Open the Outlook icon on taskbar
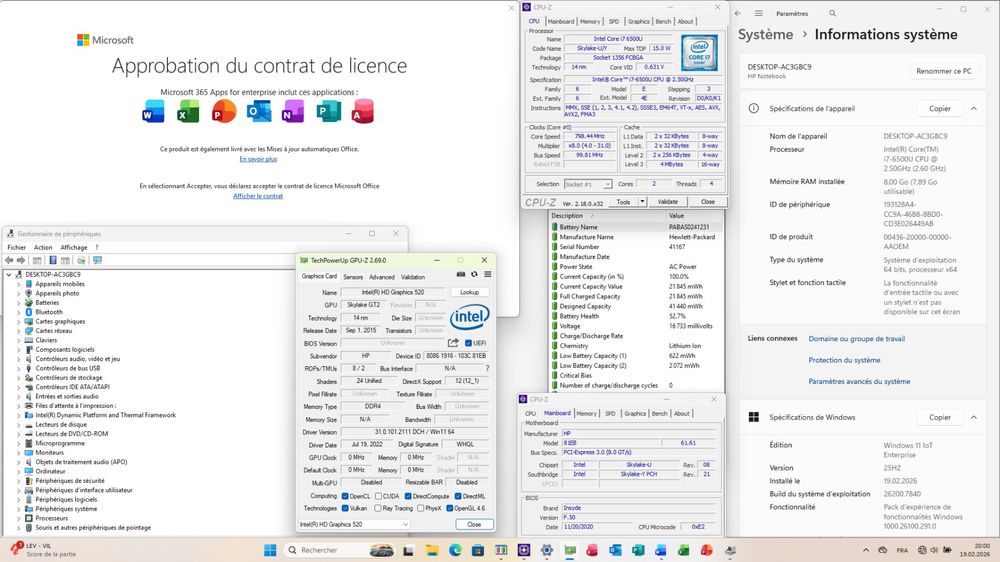This screenshot has height=562, width=1000. [x=615, y=550]
